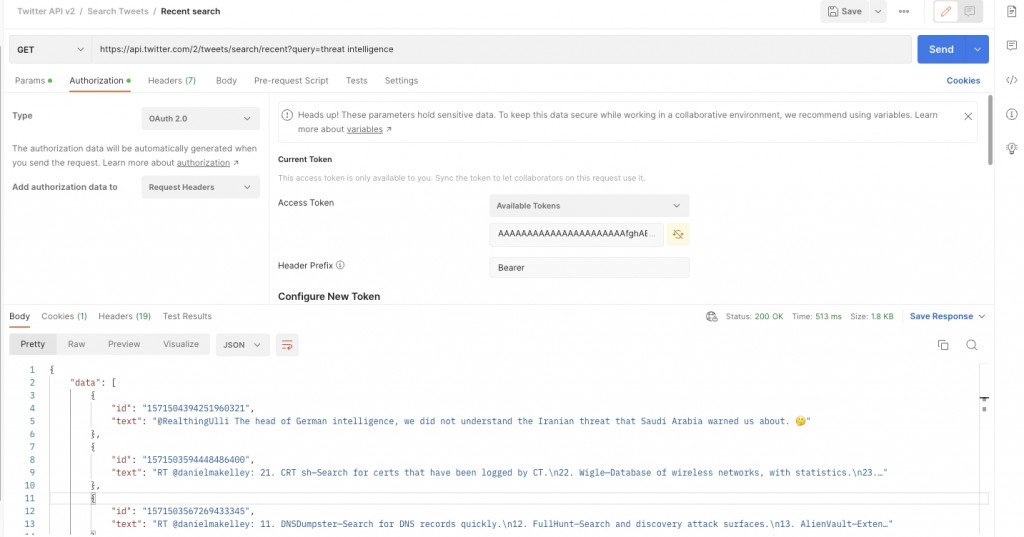Click the Status 200 OK text

754,317
